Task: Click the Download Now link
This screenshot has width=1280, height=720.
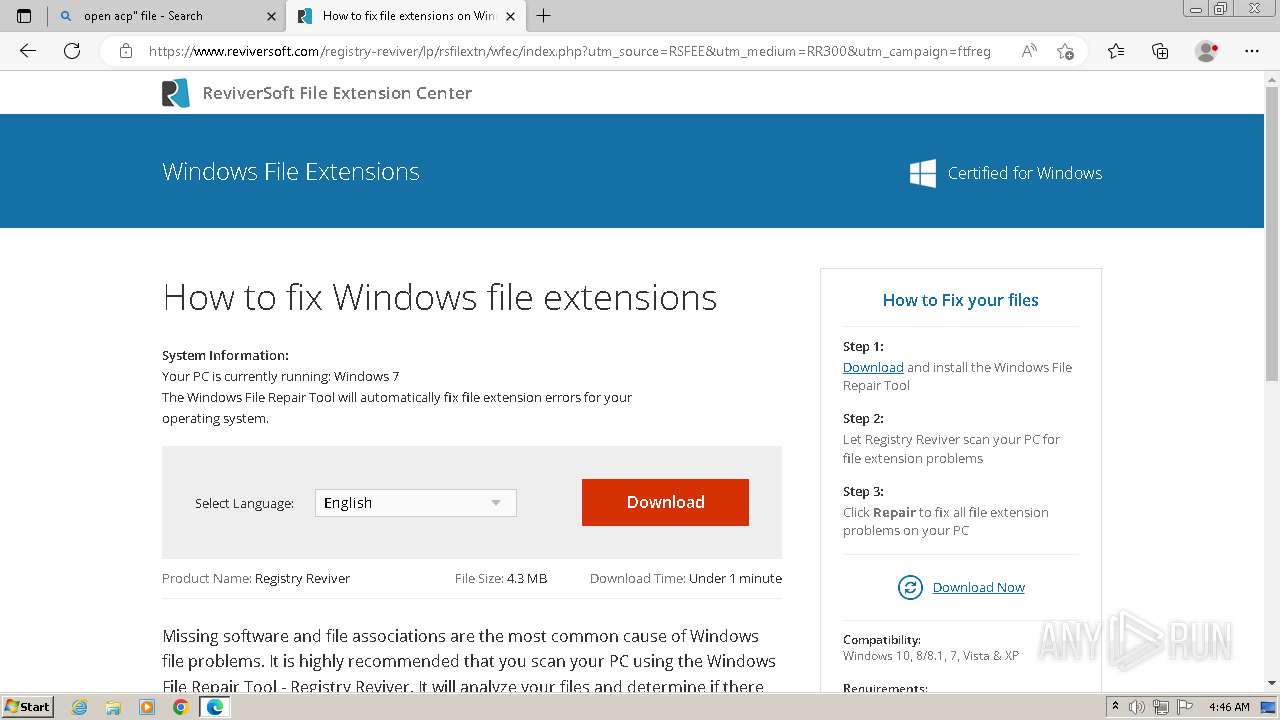Action: pyautogui.click(x=979, y=587)
